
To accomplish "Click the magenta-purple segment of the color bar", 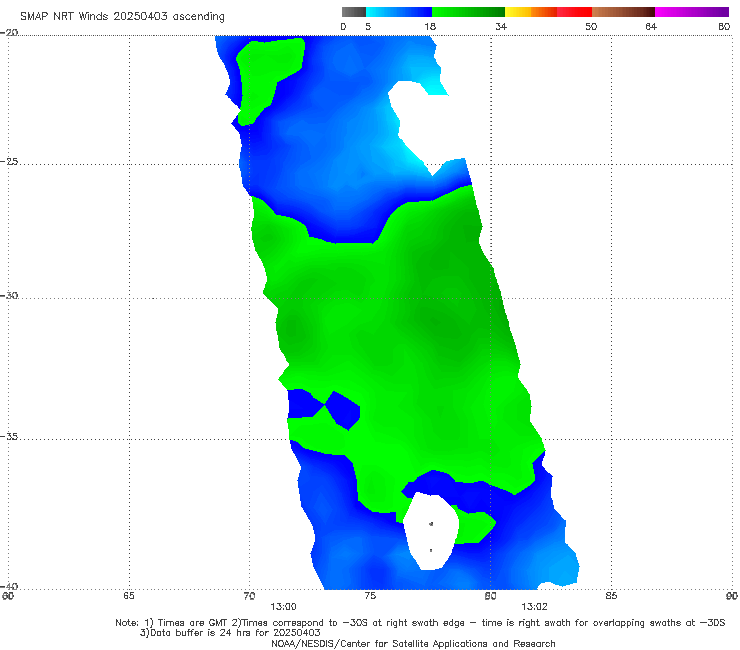I will 692,12.
